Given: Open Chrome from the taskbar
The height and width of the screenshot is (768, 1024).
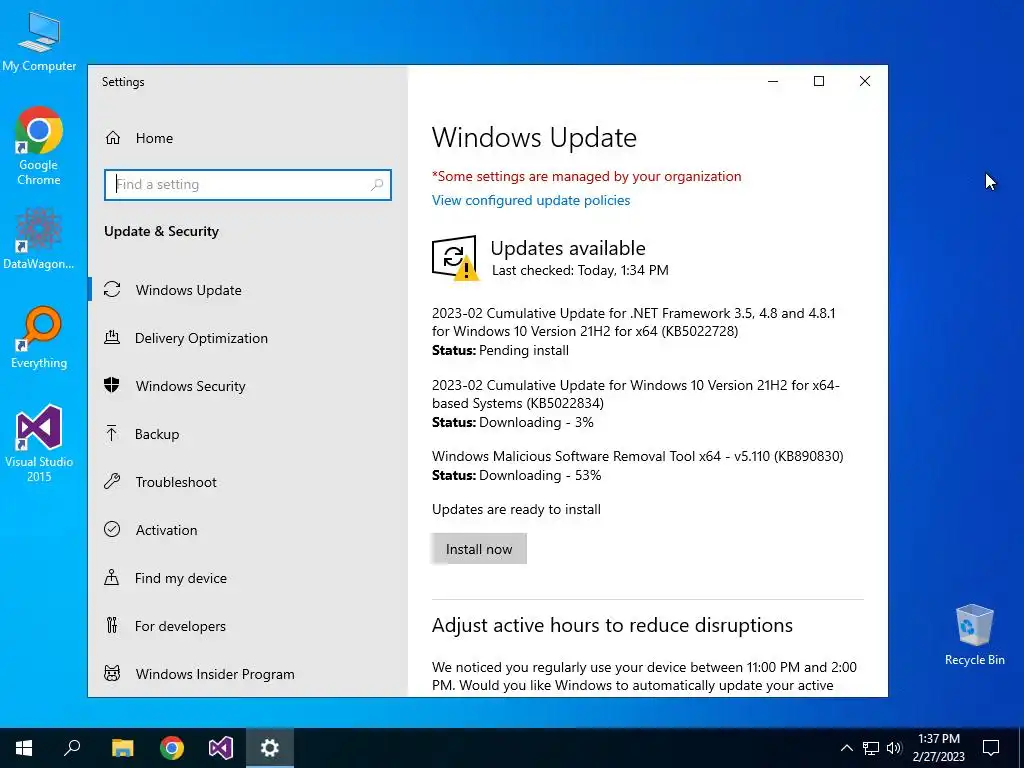Looking at the screenshot, I should (x=172, y=748).
